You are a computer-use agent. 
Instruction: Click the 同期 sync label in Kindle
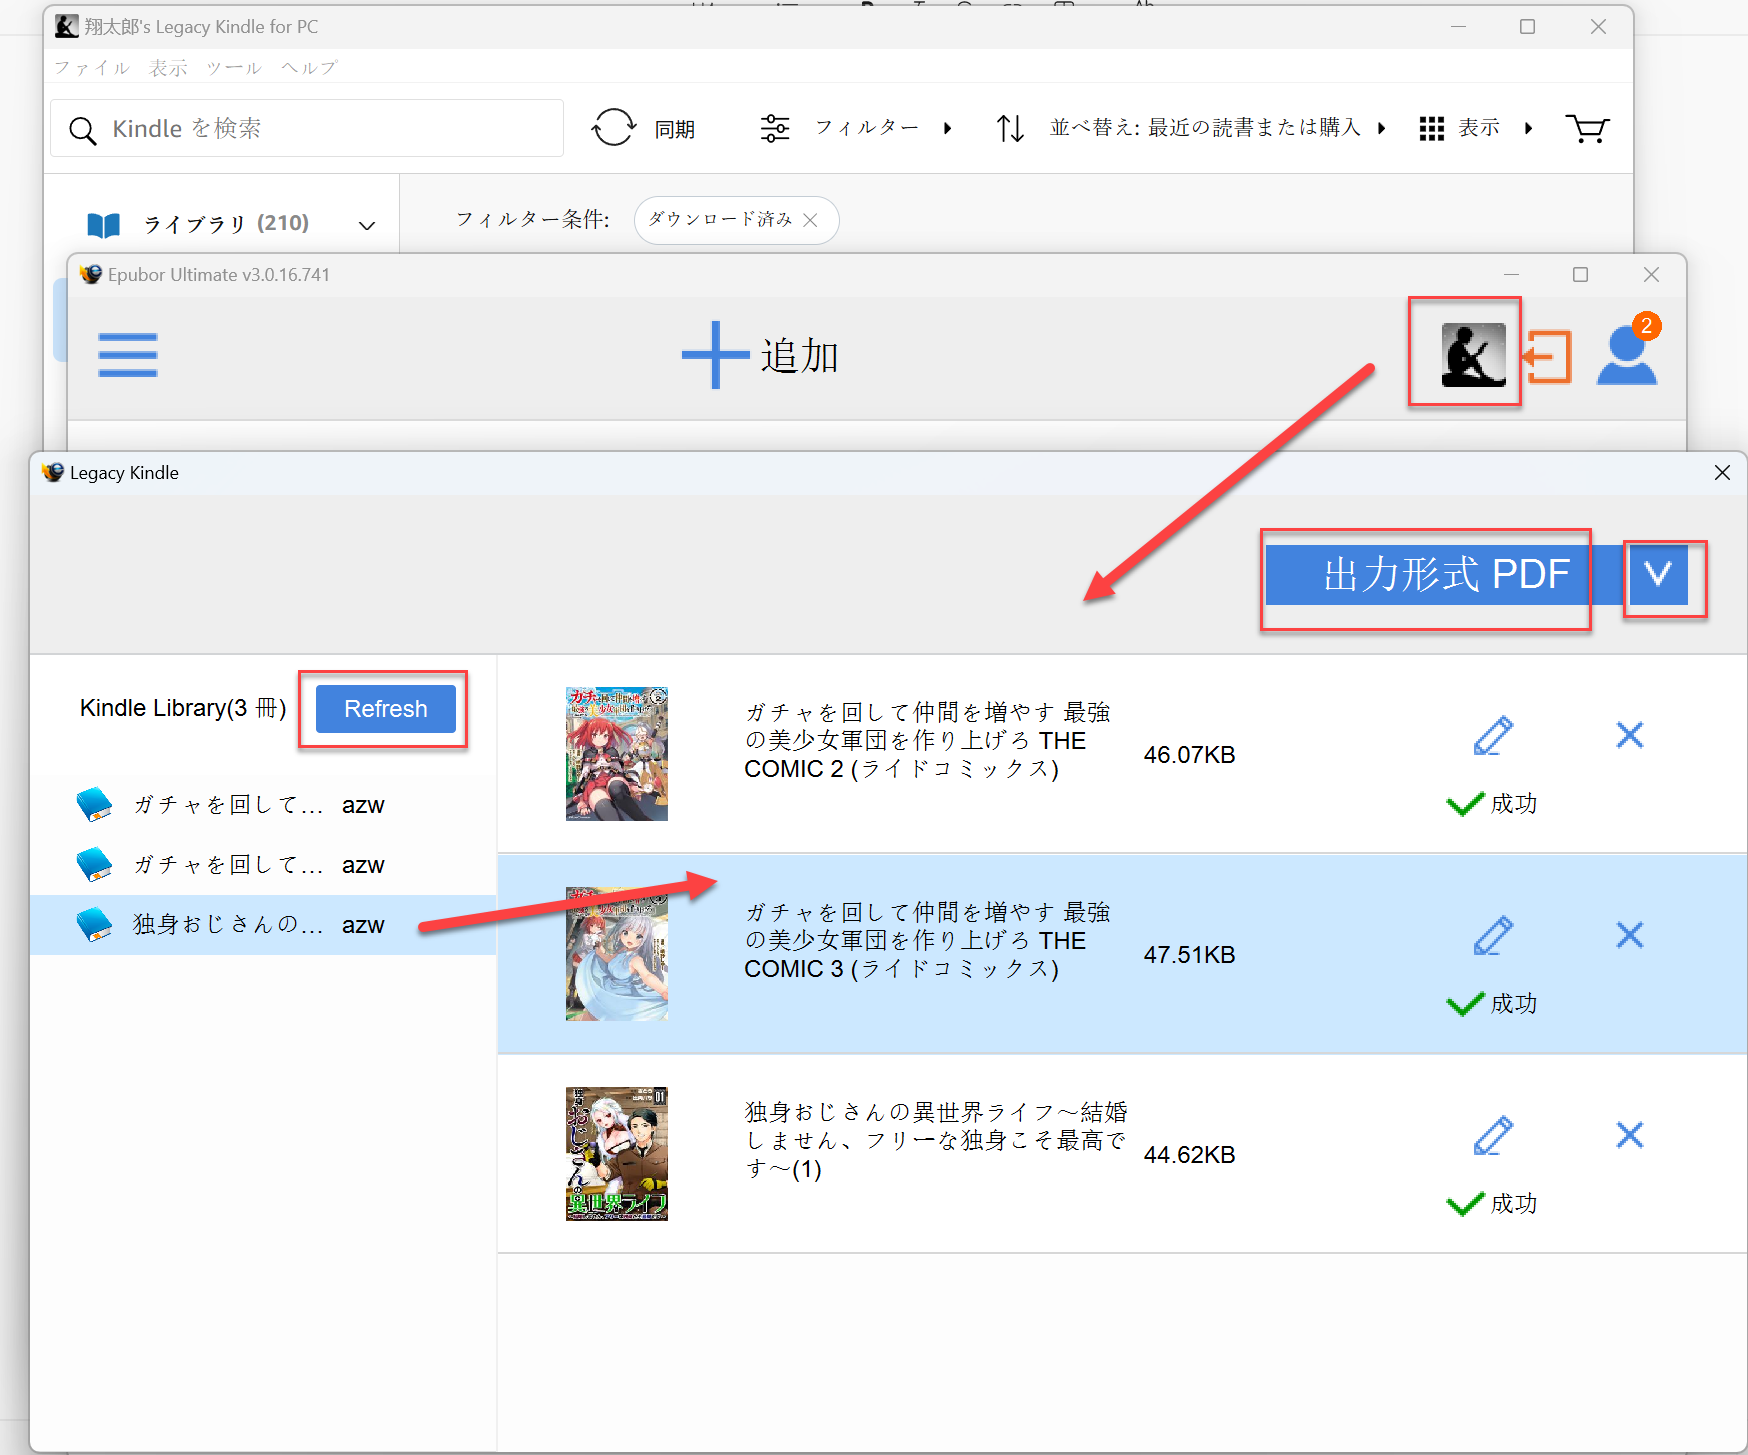coord(675,130)
